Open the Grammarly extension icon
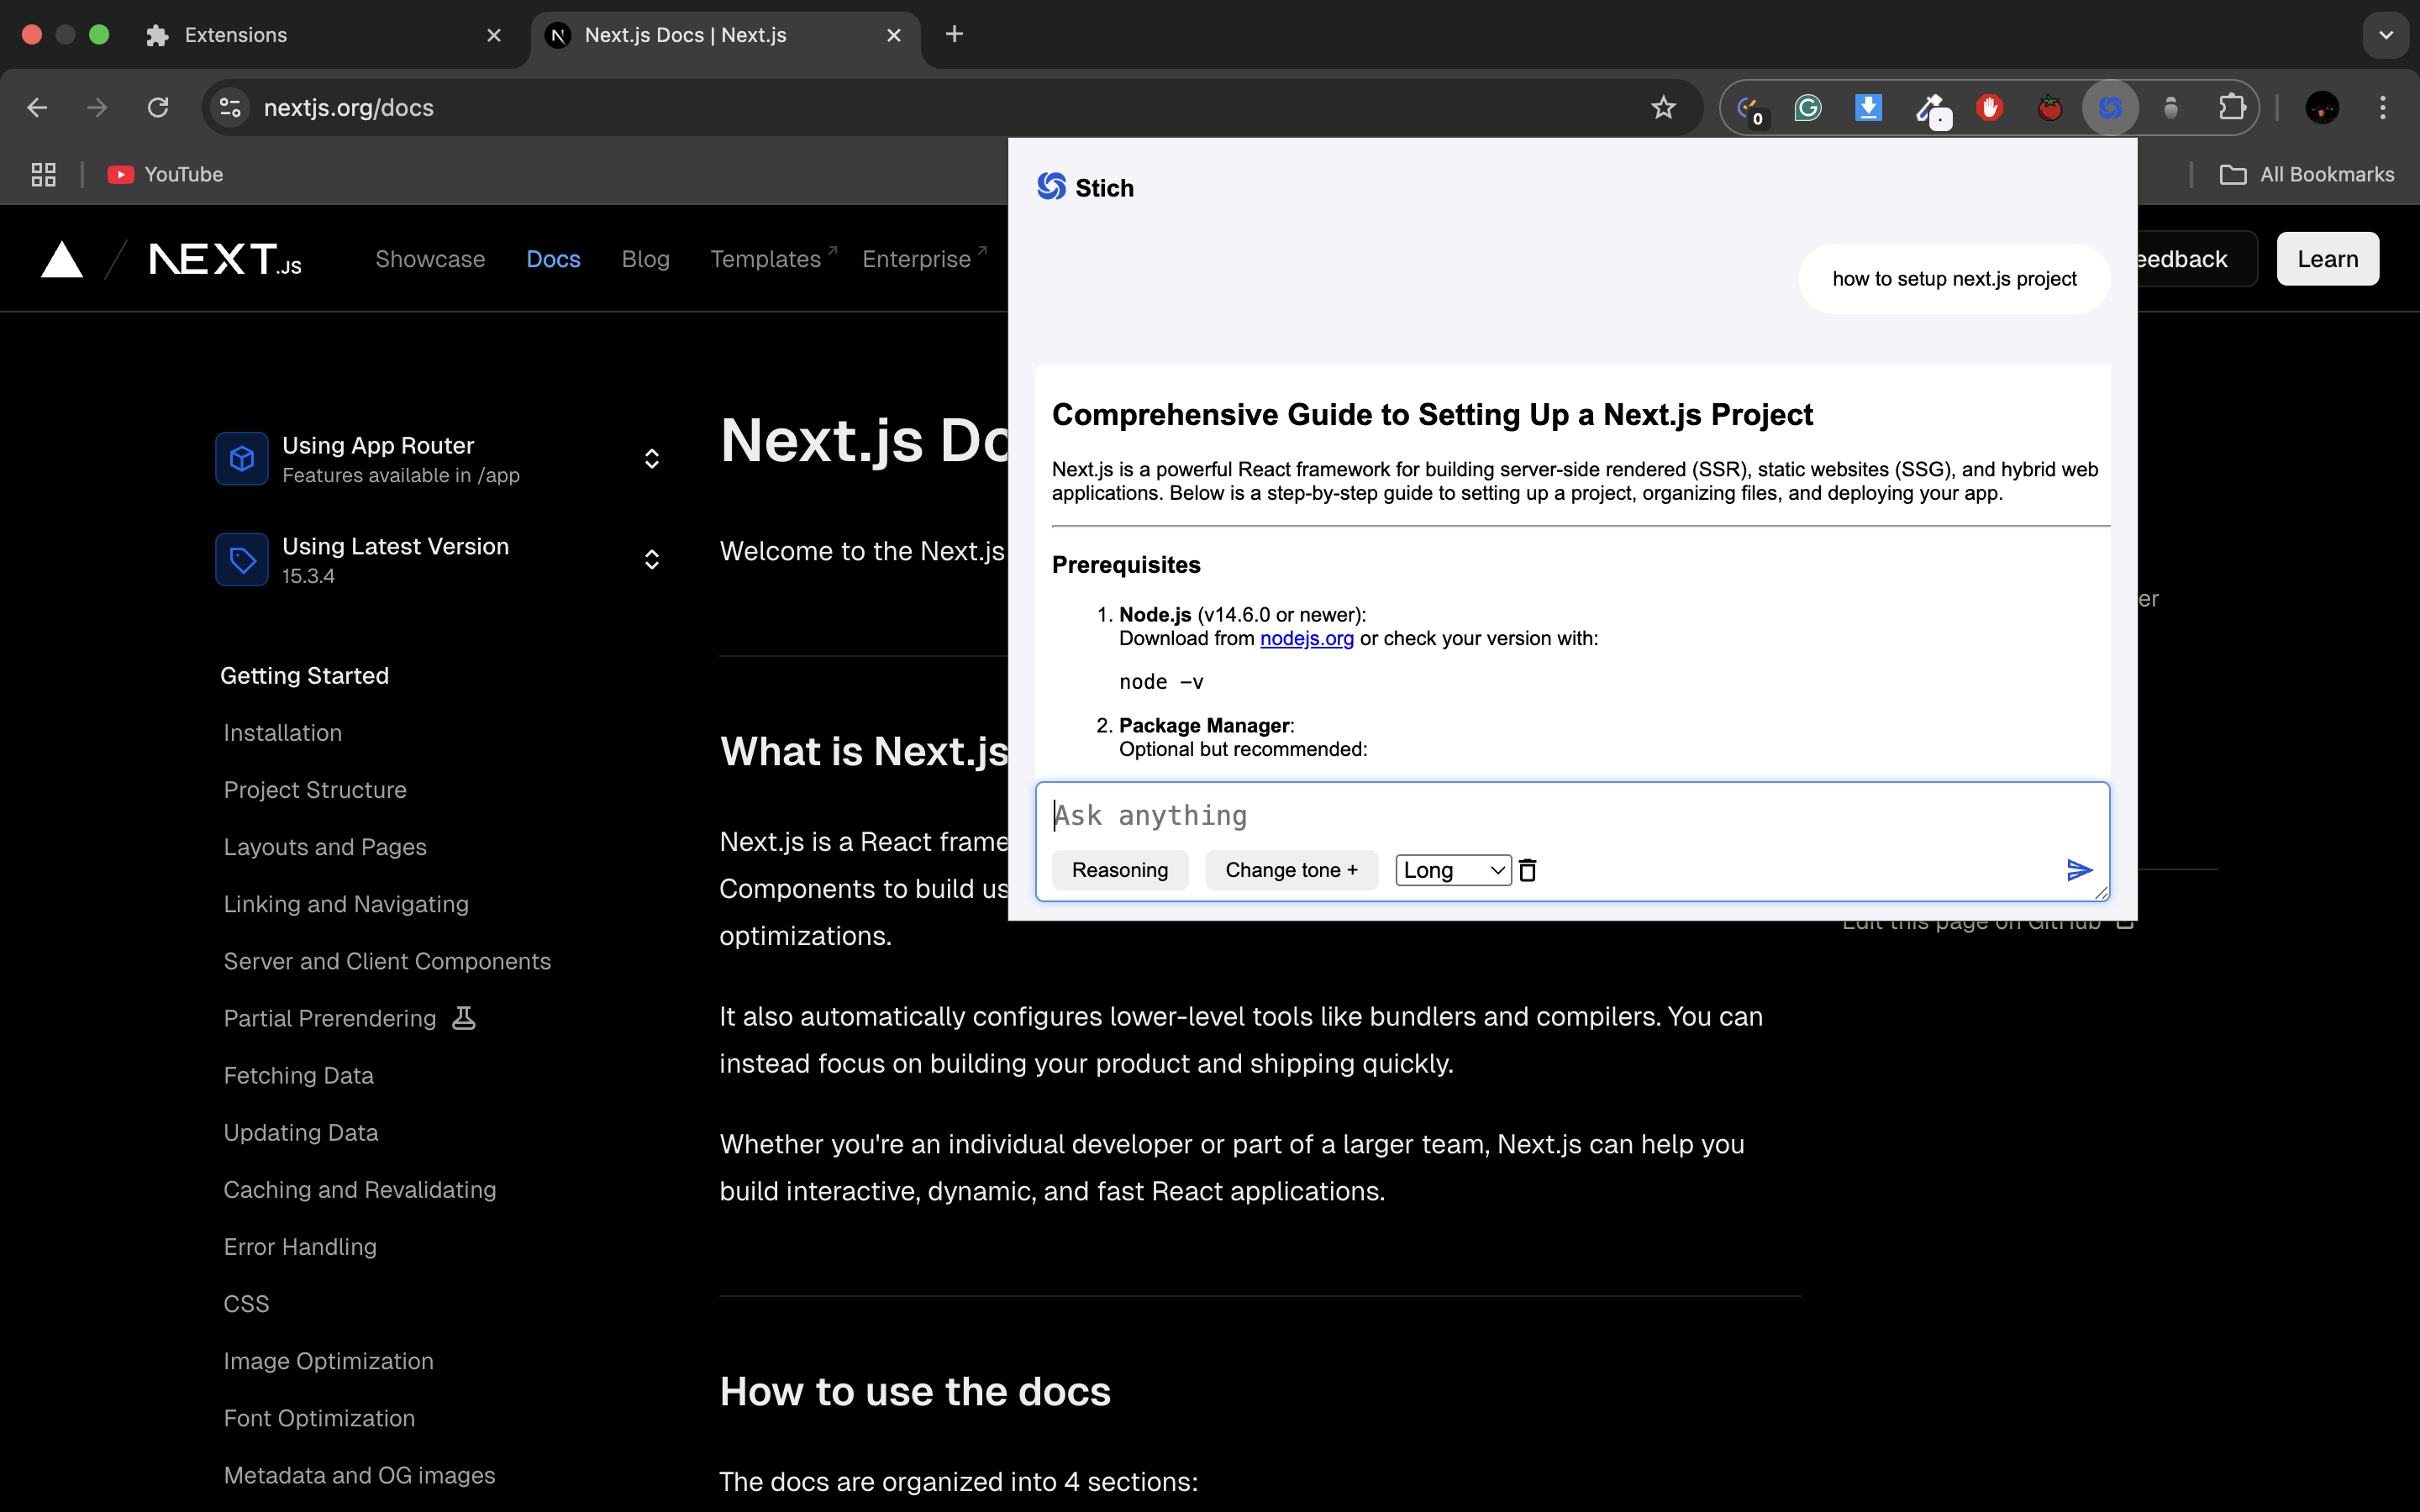 tap(1808, 107)
